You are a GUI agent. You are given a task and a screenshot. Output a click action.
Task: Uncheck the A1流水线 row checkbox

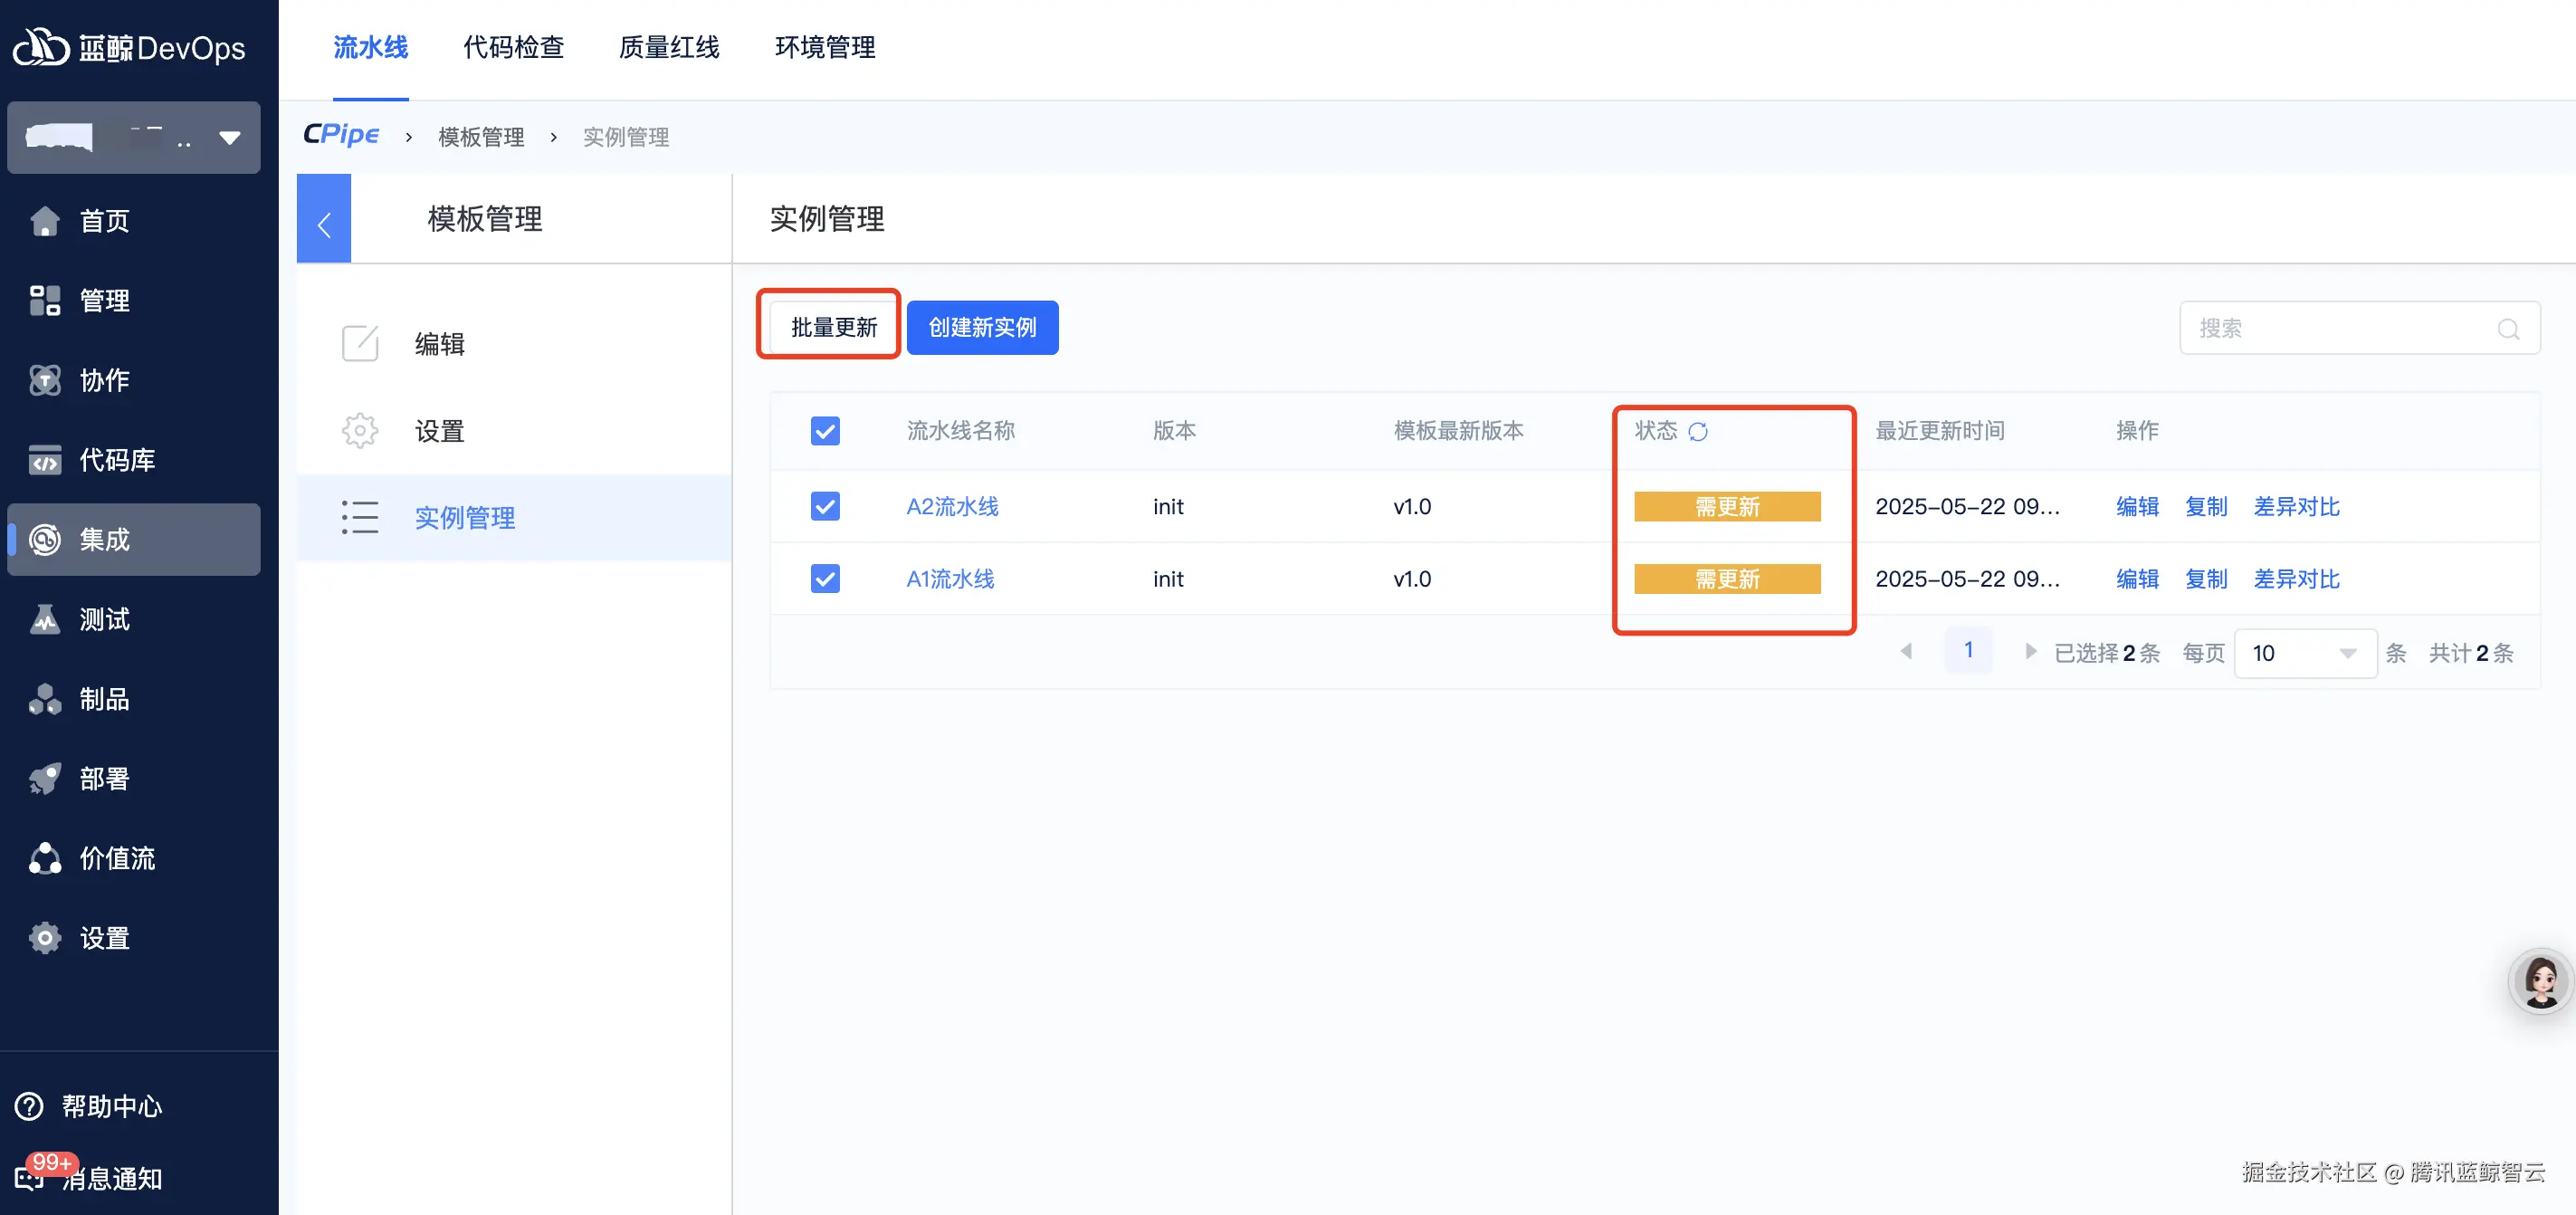(x=825, y=578)
